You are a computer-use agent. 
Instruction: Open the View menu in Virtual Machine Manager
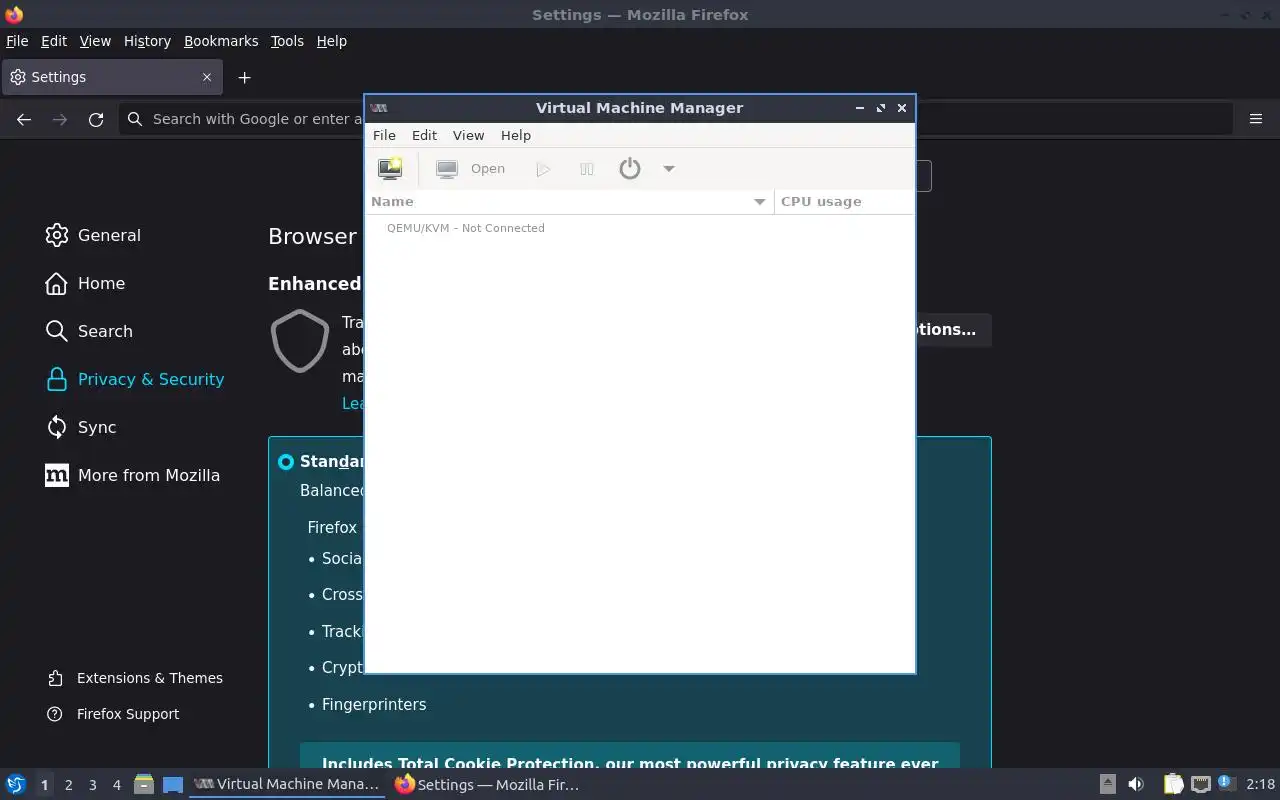[x=468, y=135]
